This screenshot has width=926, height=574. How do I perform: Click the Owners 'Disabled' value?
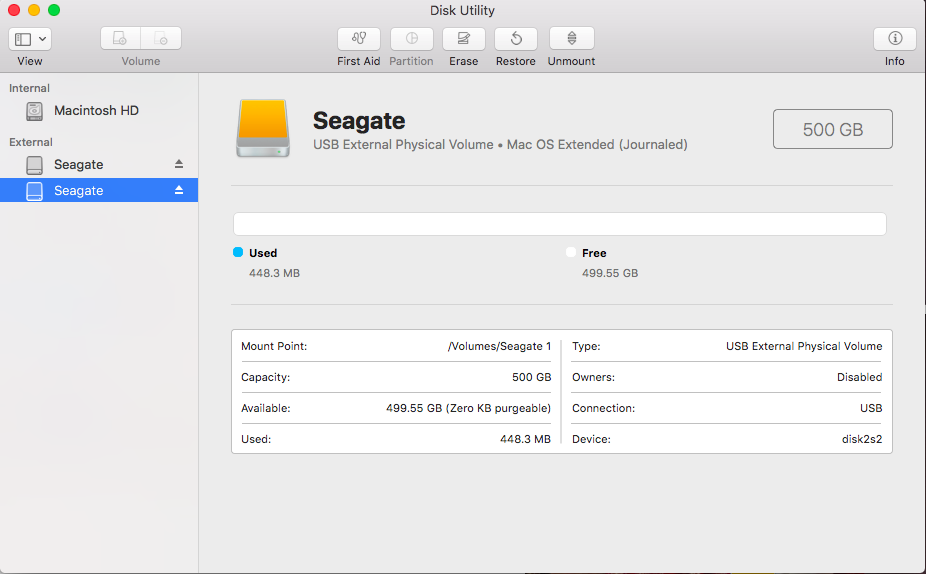point(859,377)
